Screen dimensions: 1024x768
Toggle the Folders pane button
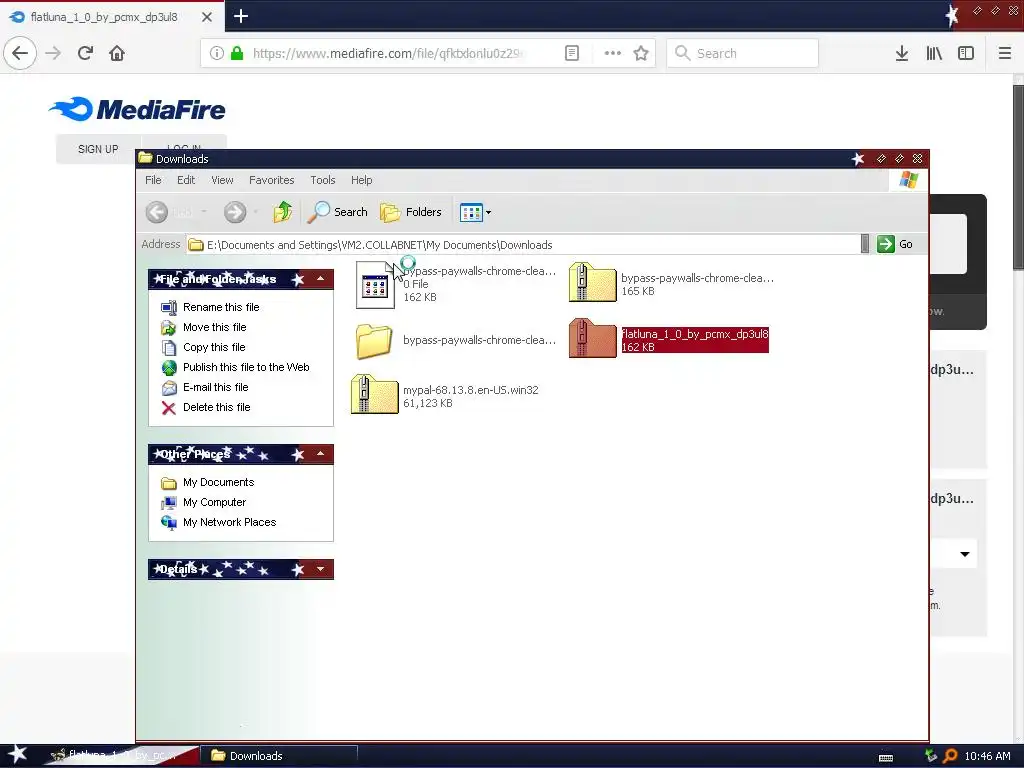411,212
